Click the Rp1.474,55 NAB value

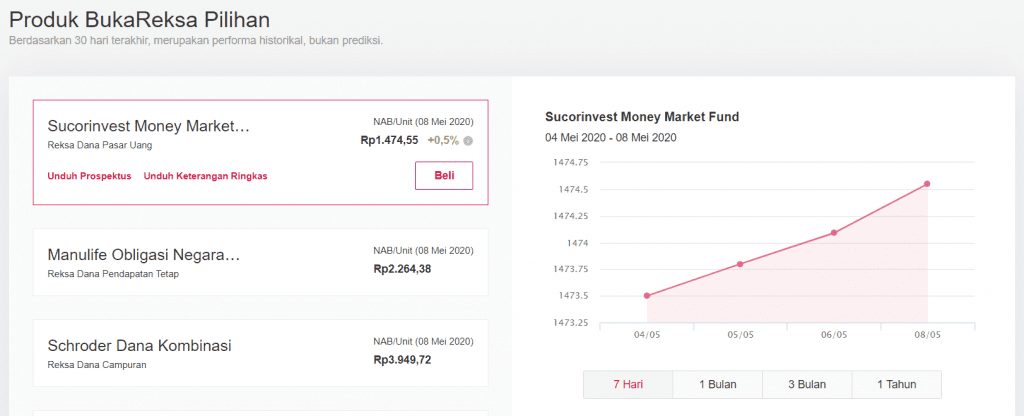(x=389, y=141)
